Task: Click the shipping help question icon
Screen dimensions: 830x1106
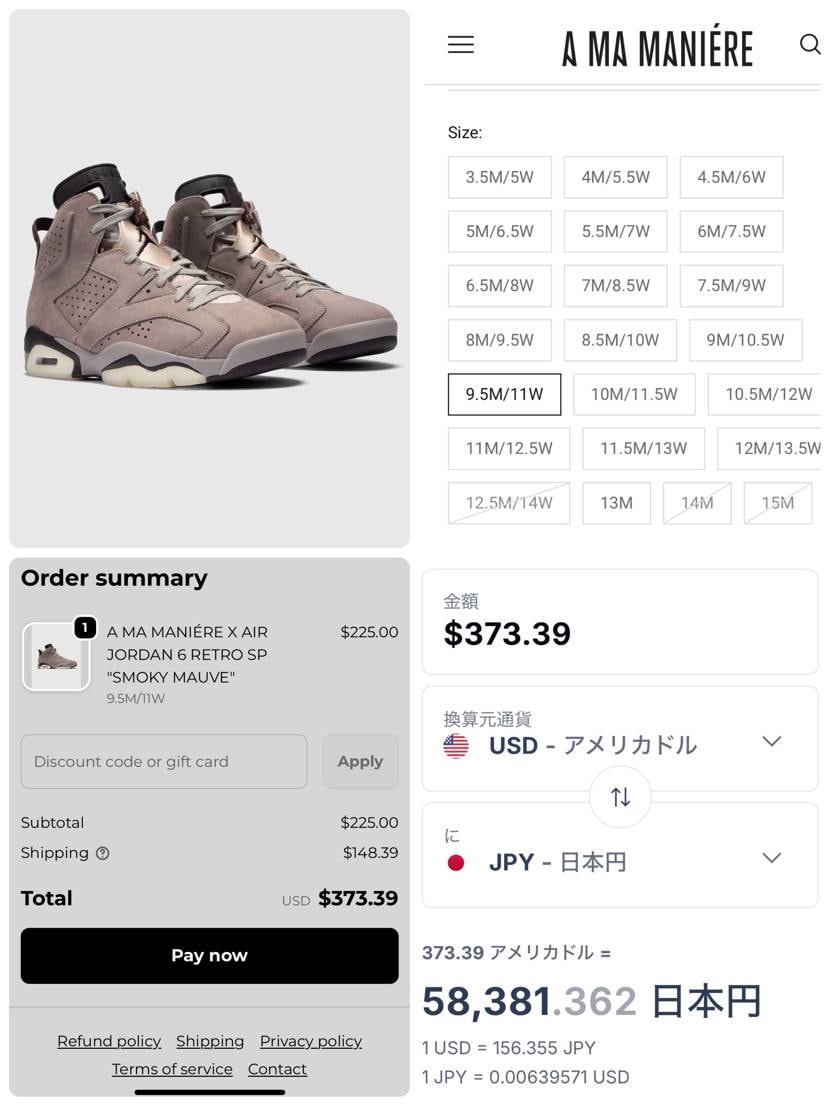Action: click(102, 853)
